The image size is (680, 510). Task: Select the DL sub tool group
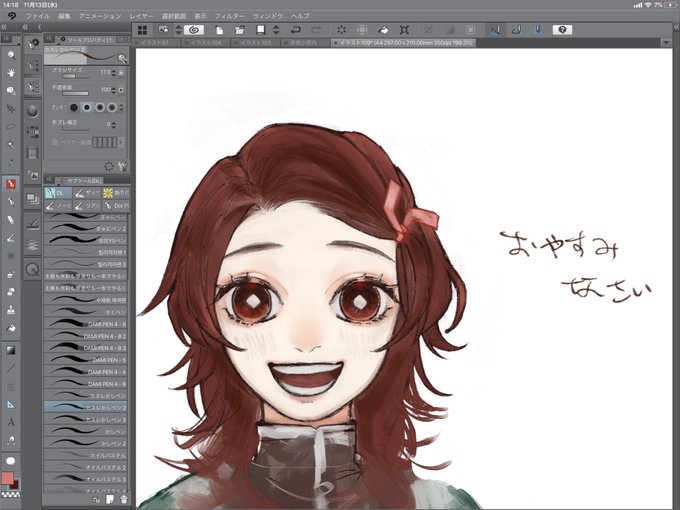pyautogui.click(x=58, y=193)
